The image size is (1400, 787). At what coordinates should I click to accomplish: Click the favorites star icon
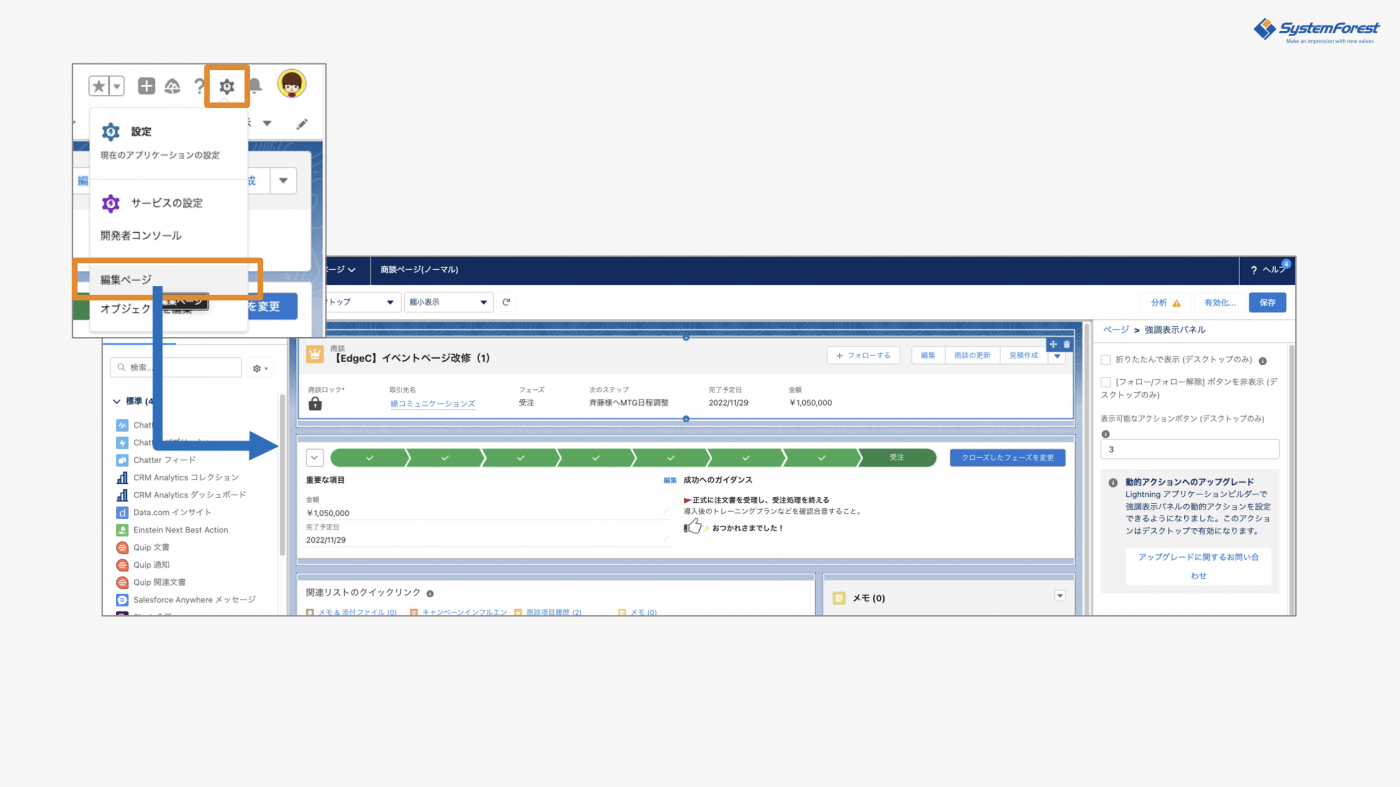point(99,86)
